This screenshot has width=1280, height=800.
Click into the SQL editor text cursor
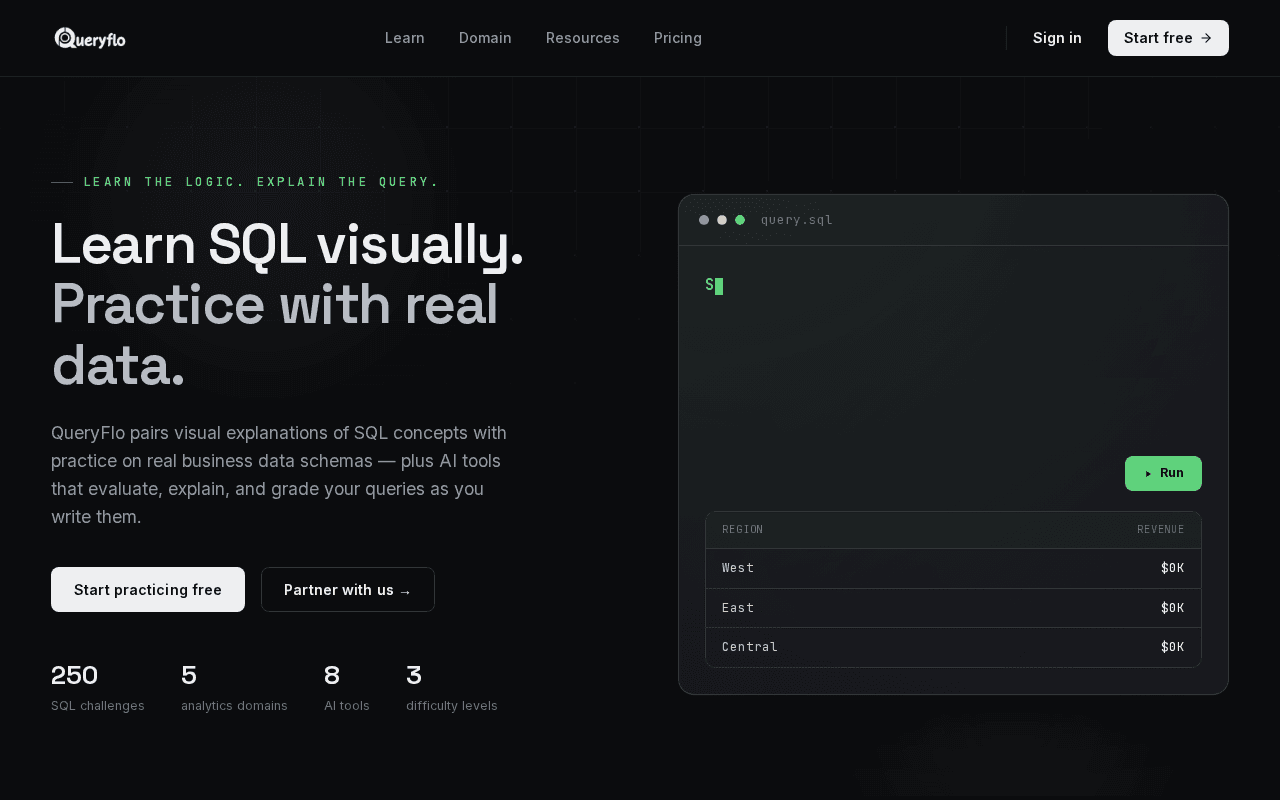point(719,286)
